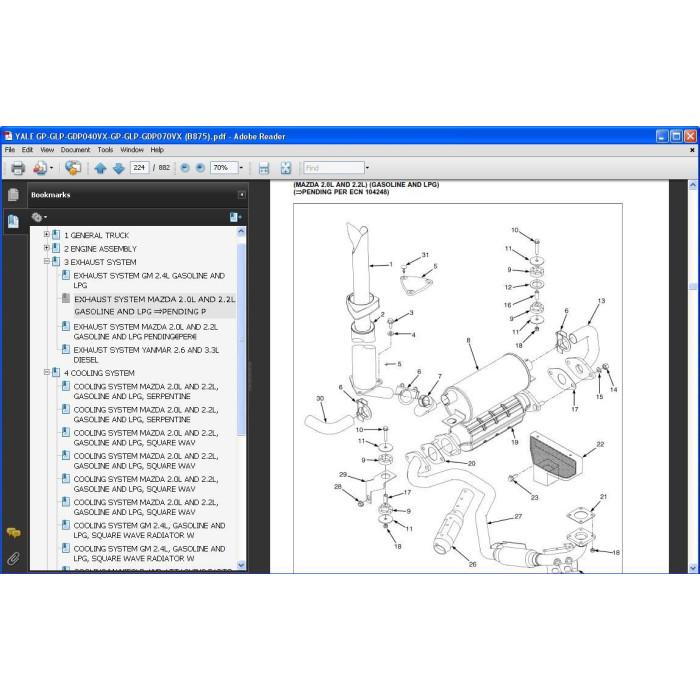Open Exhaust System Yanmar 2.6 and 3.3L bookmark
This screenshot has height=700, width=700.
coord(146,355)
